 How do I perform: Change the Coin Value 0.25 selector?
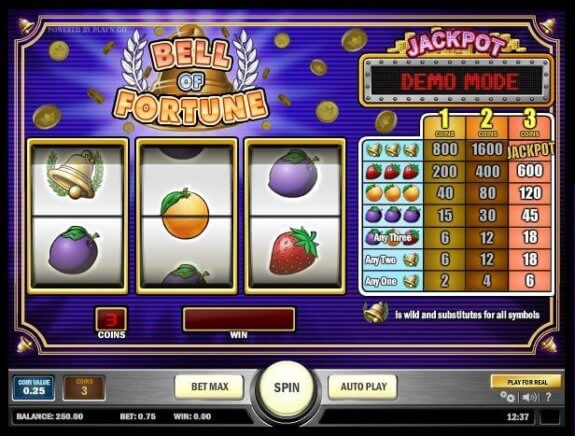click(x=34, y=388)
